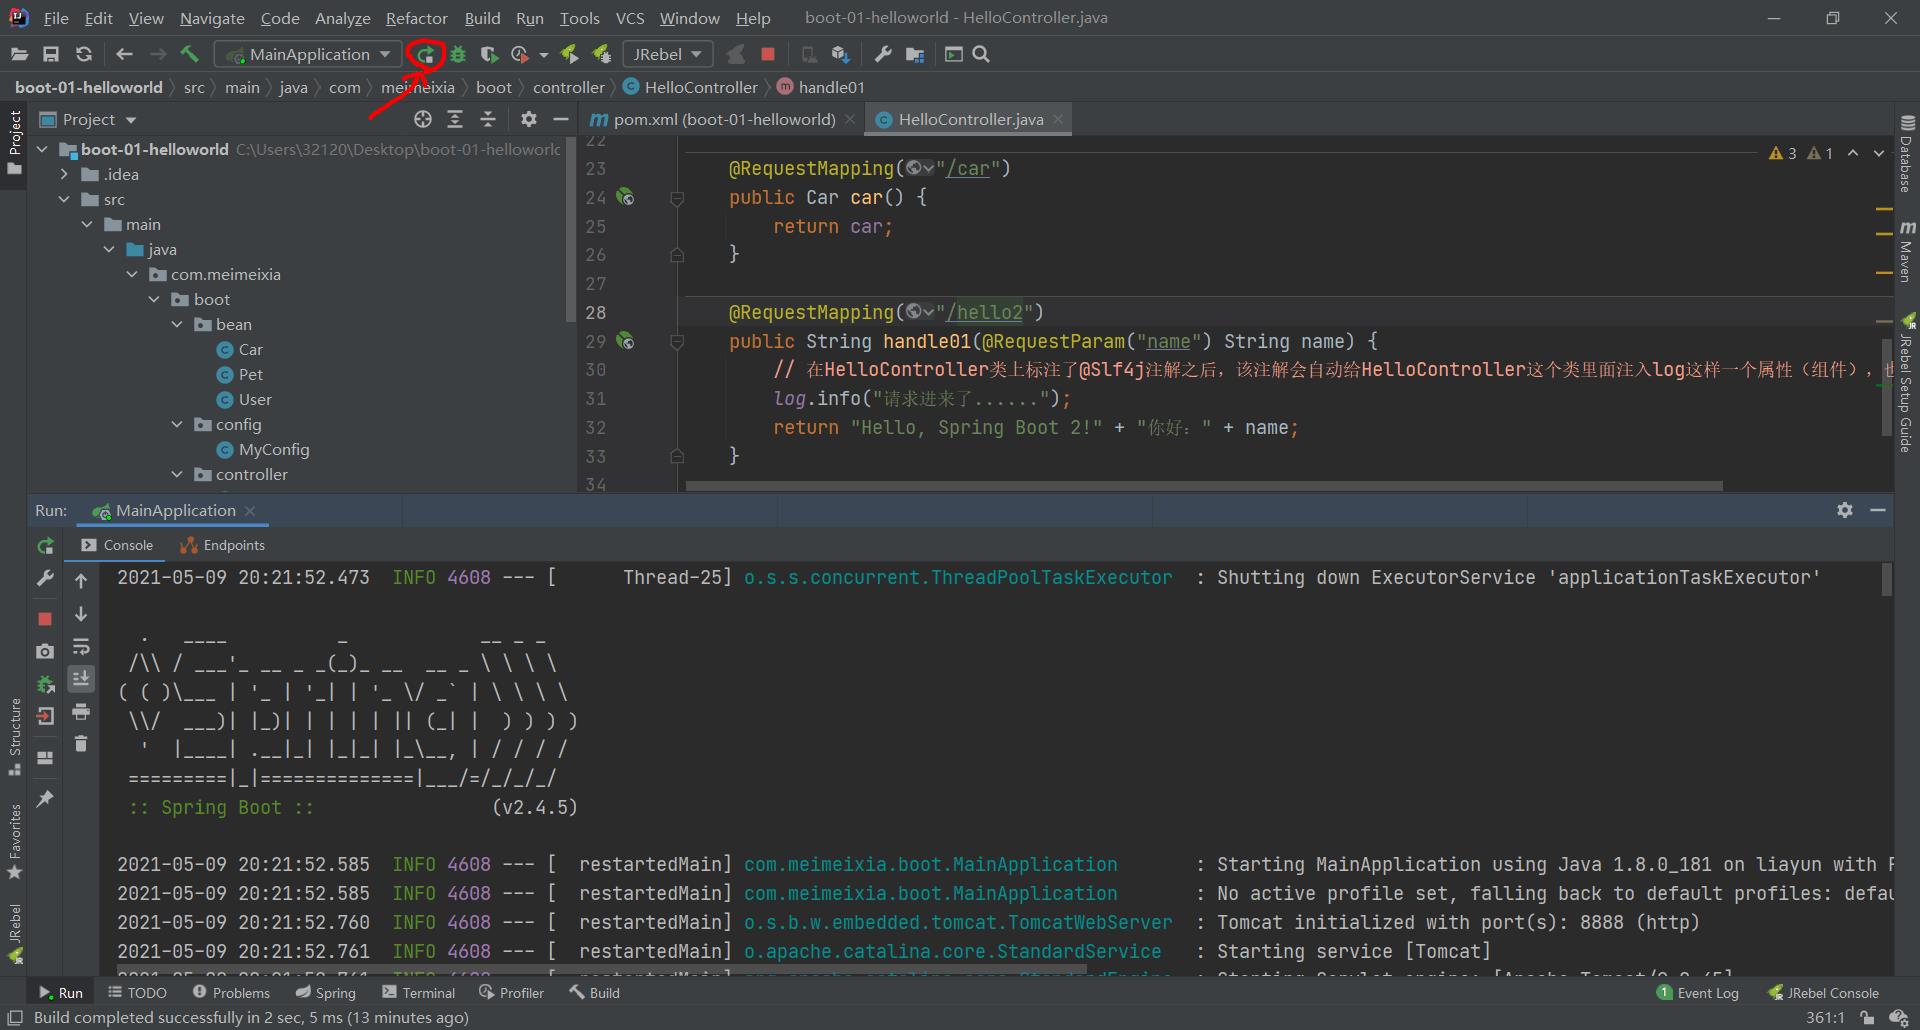Select MyConfig class in project tree

[x=273, y=450]
